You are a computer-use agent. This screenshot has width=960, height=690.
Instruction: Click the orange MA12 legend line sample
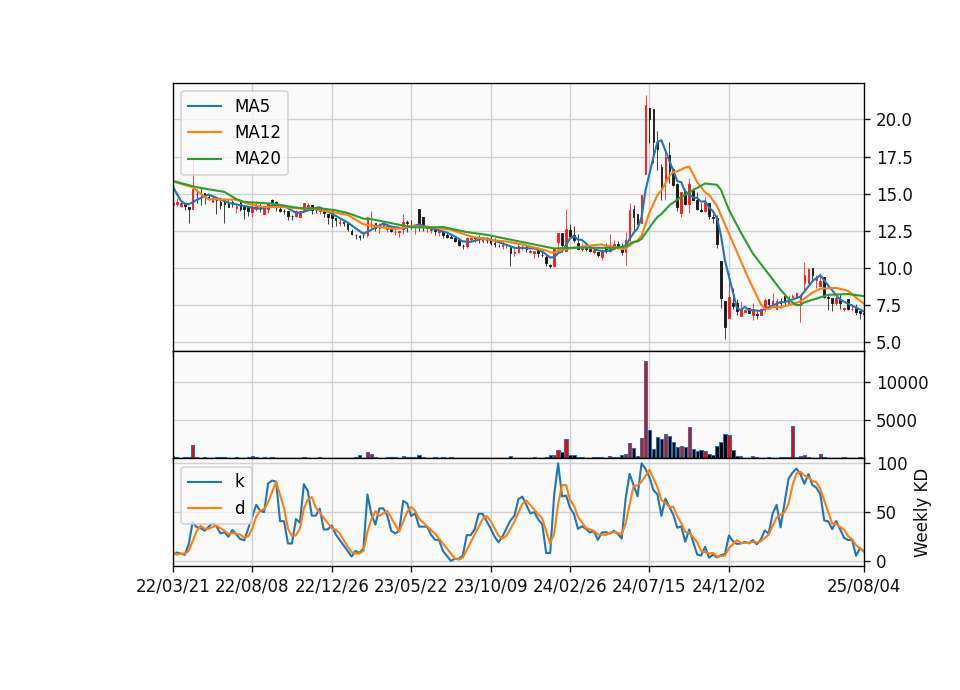[x=204, y=132]
